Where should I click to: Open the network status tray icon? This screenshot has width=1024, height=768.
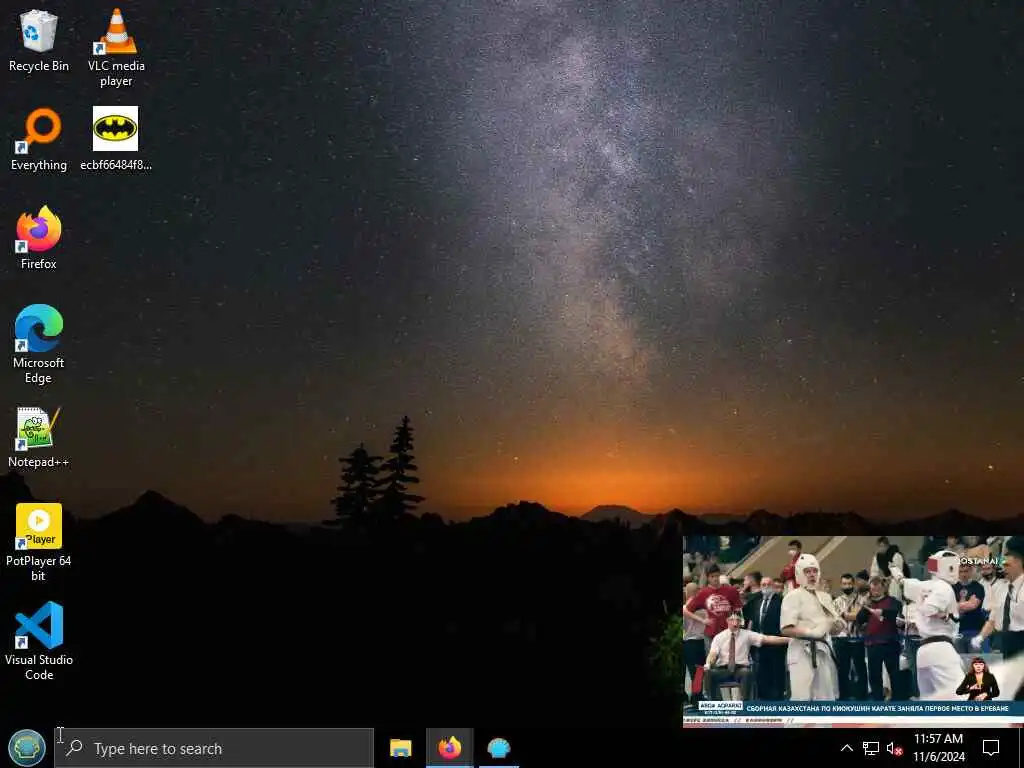point(871,748)
